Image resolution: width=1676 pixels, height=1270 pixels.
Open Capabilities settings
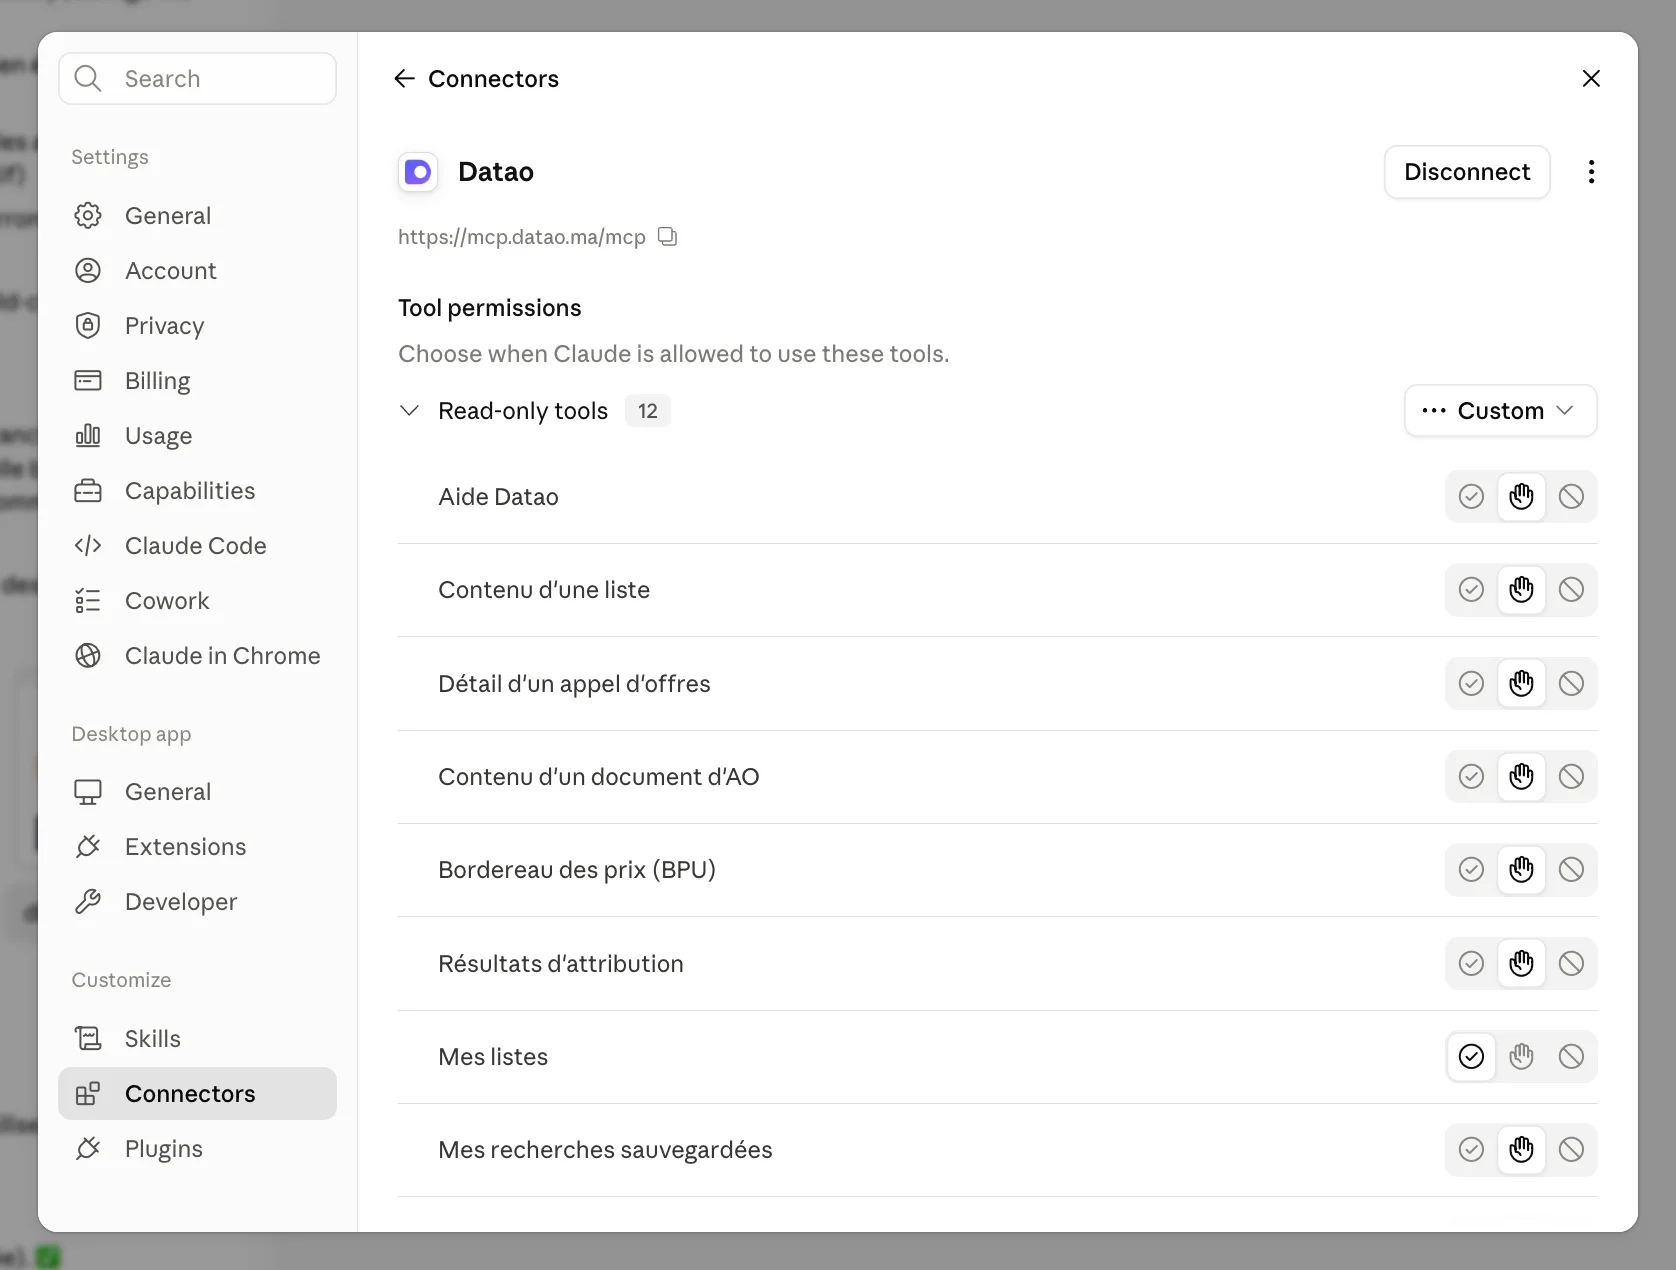(198, 491)
